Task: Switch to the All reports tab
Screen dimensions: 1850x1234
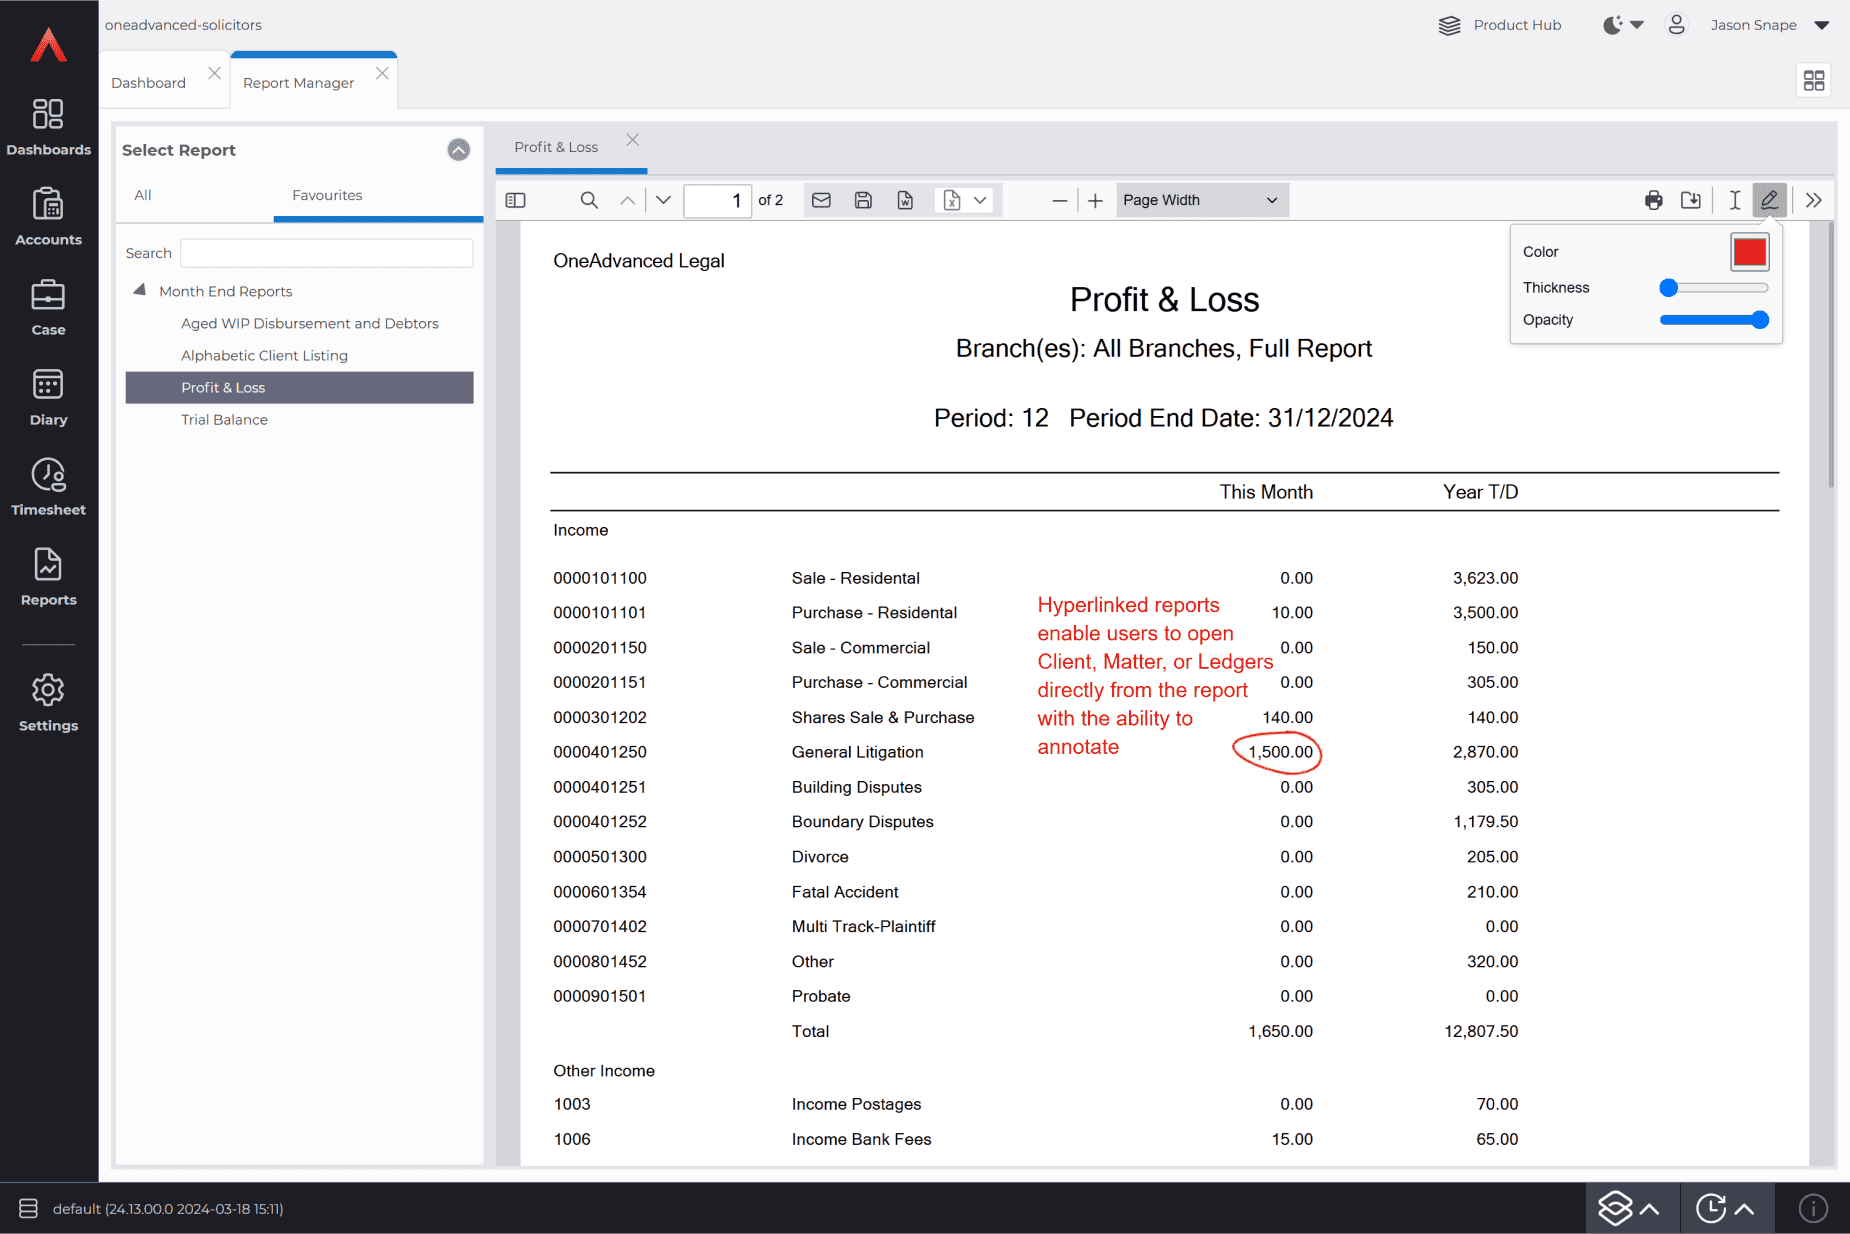Action: point(143,195)
